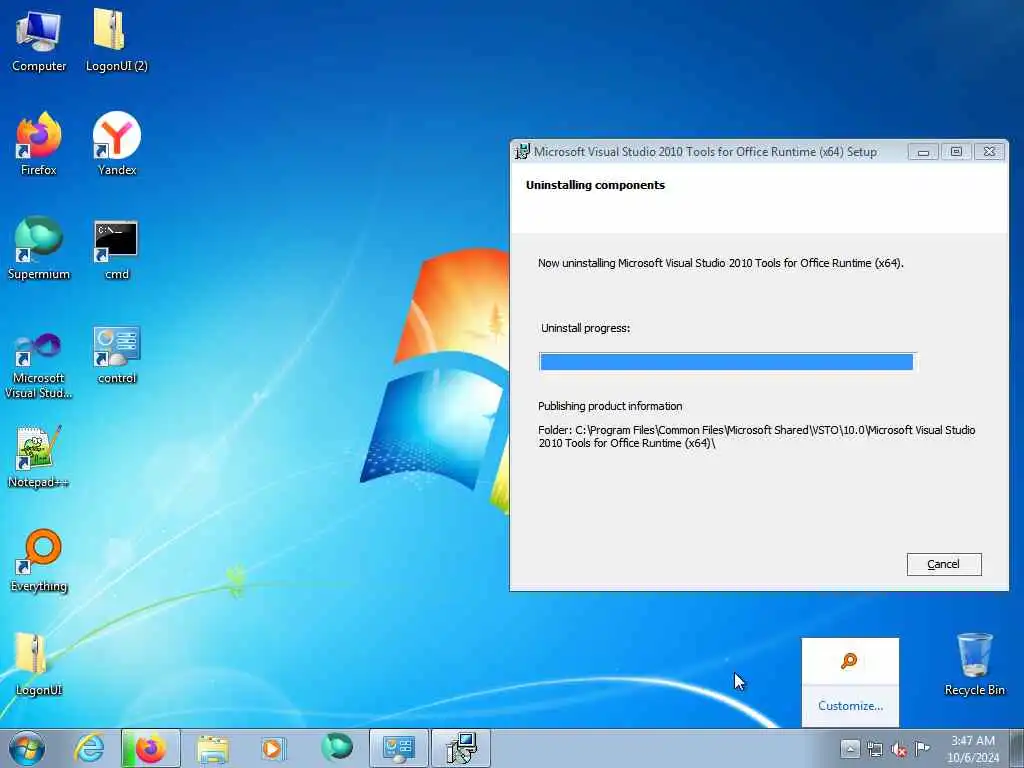This screenshot has height=768, width=1024.
Task: Click the "Publishing product information" status text
Action: 610,406
